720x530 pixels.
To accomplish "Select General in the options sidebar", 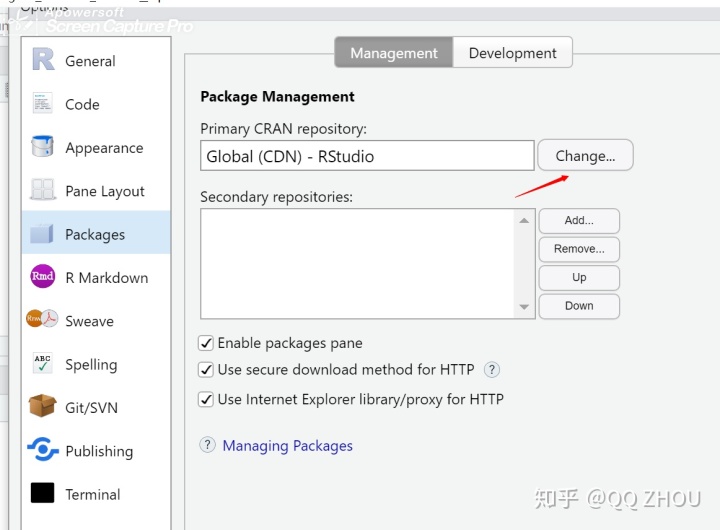I will 90,61.
